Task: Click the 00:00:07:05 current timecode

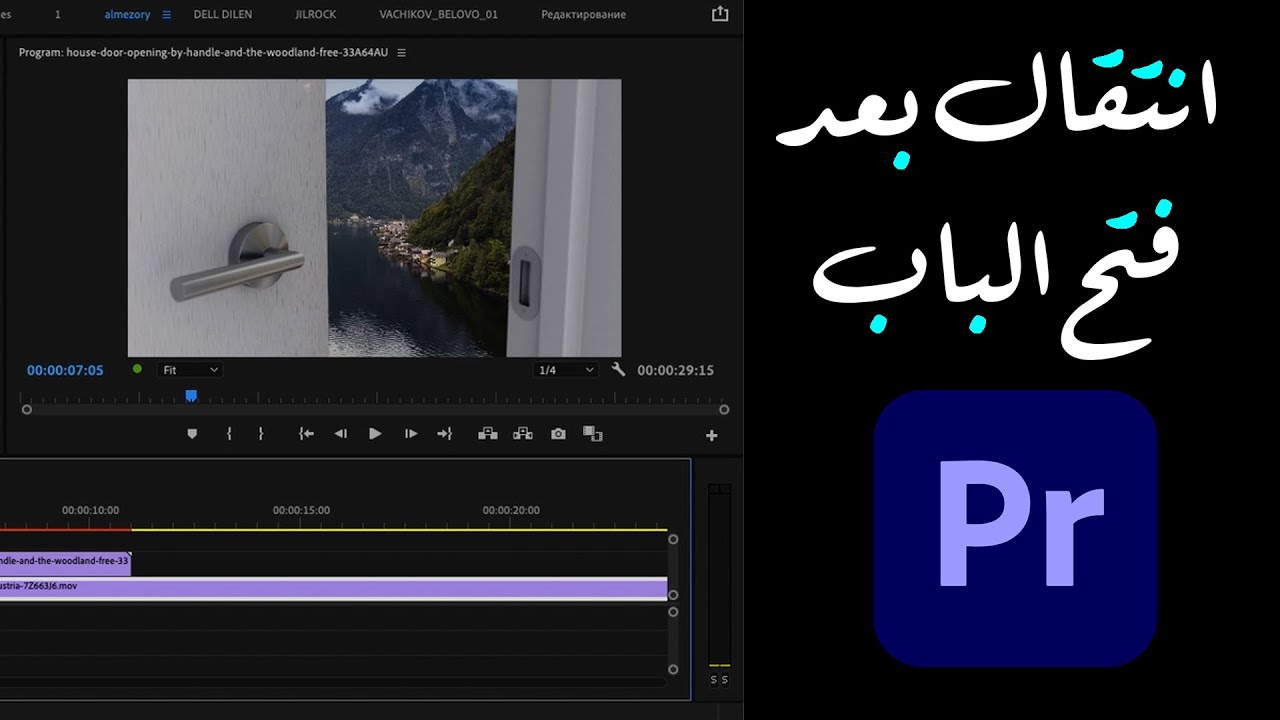Action: point(65,370)
